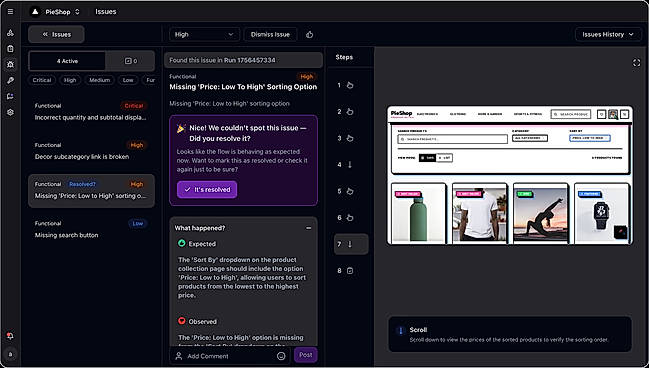The width and height of the screenshot is (649, 368).
Task: Open Incorrect quantity and subtotal issue
Action: [x=91, y=112]
